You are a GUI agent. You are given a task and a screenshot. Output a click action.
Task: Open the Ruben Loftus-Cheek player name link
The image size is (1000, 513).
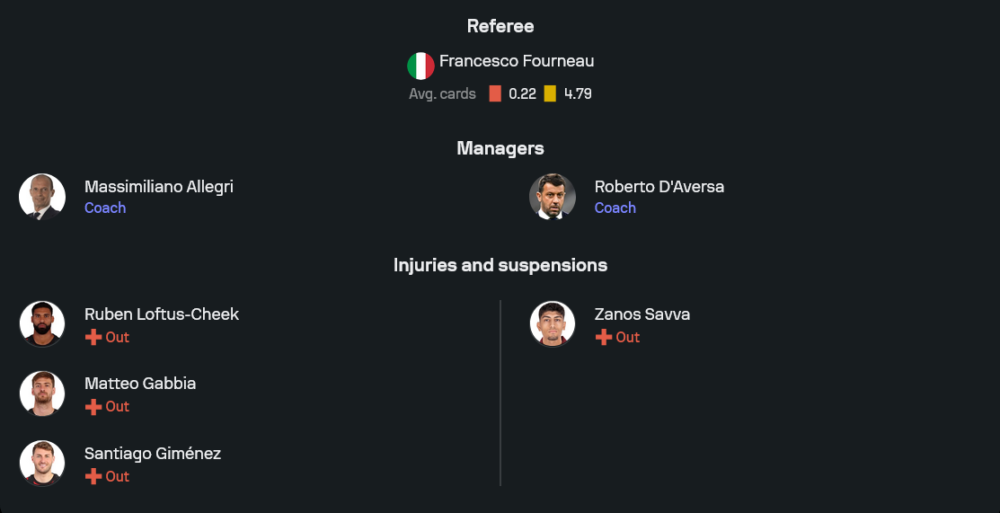point(162,314)
